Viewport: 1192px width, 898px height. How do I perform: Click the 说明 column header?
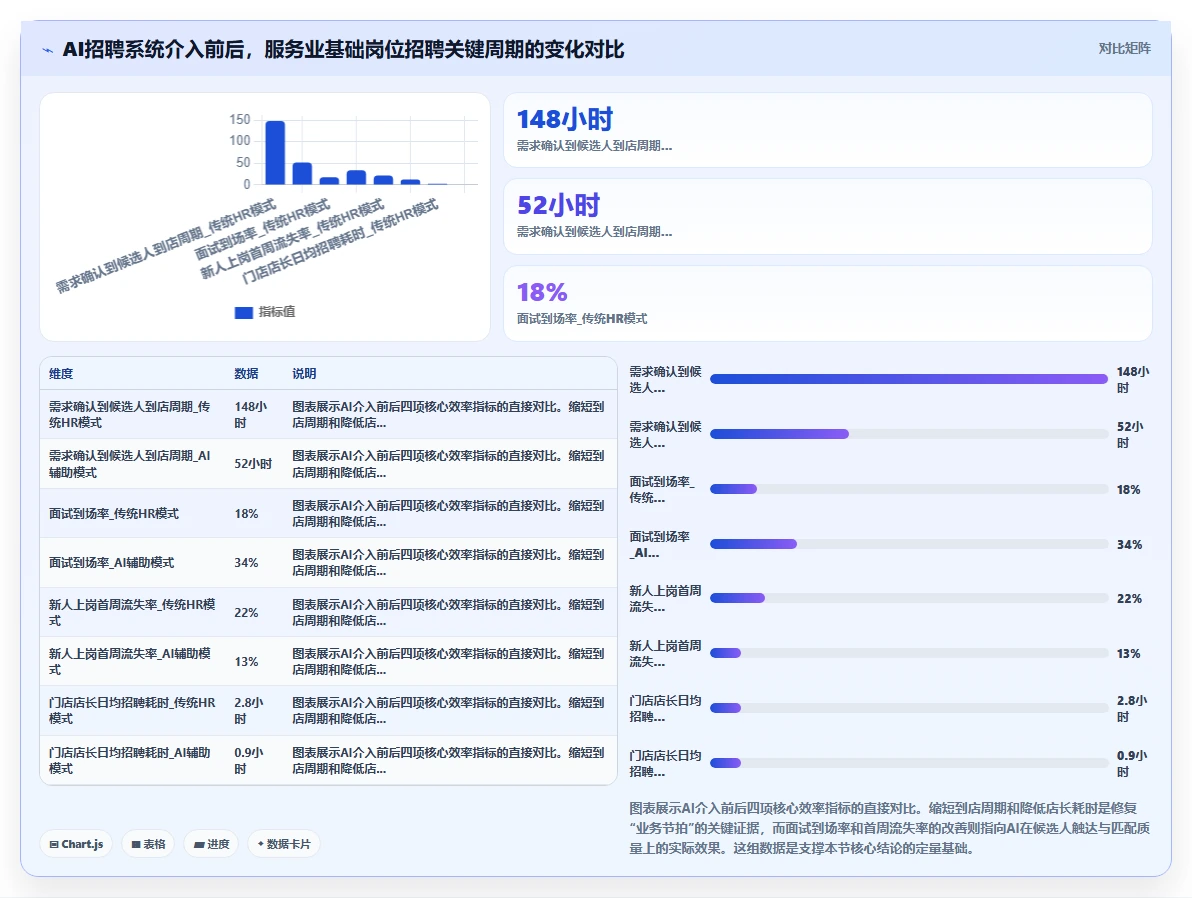coord(304,373)
